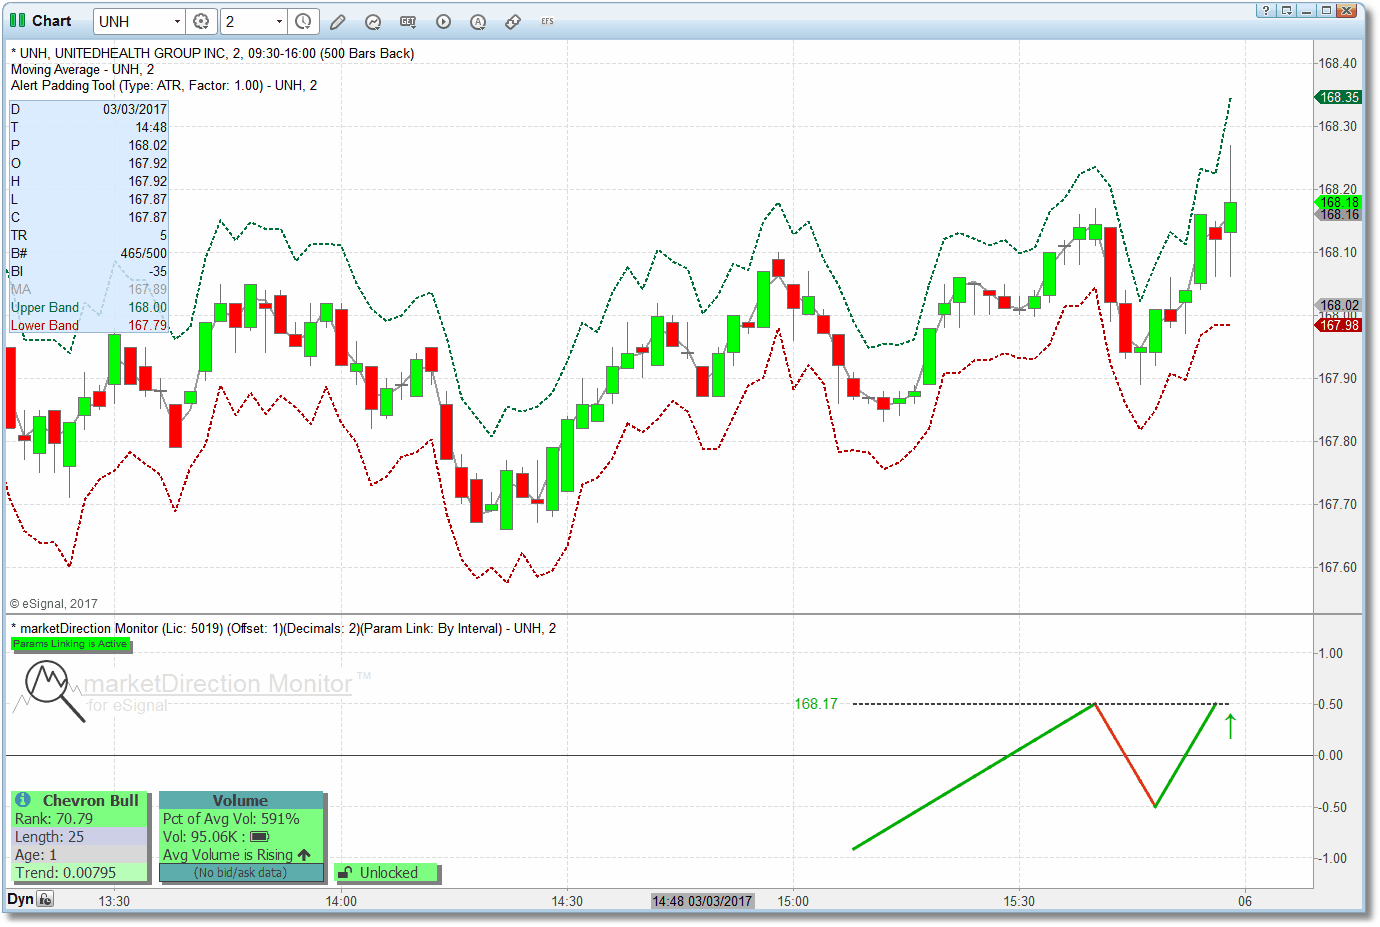Click the 14:48 03/03/2017 time marker

[702, 901]
